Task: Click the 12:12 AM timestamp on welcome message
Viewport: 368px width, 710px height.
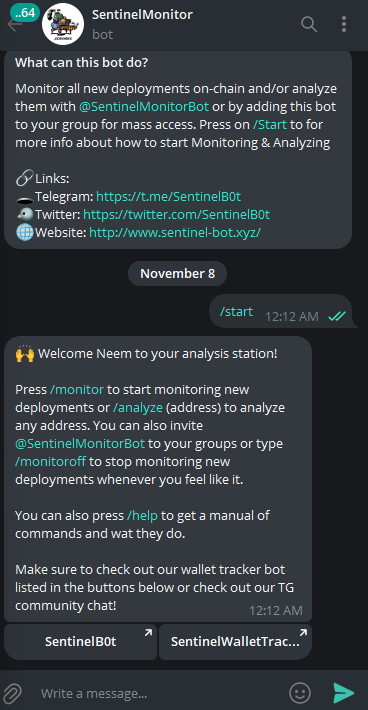Action: tap(276, 610)
